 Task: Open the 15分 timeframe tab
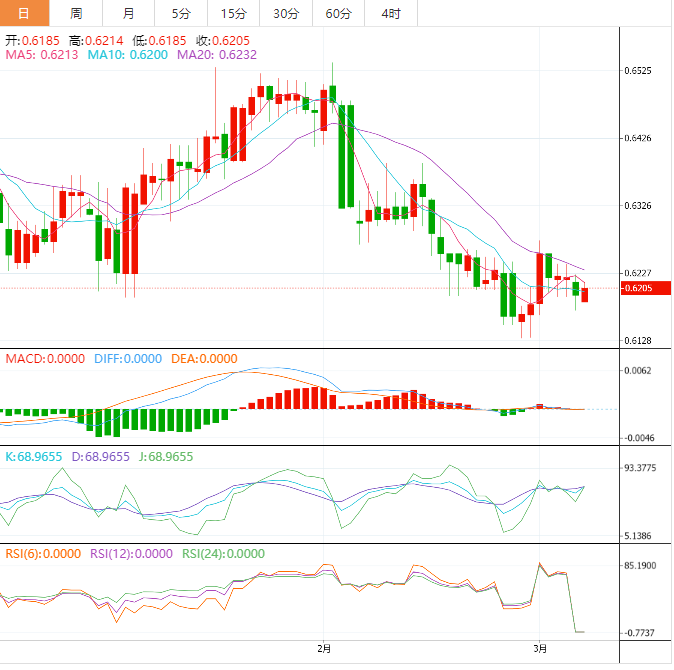tap(233, 13)
